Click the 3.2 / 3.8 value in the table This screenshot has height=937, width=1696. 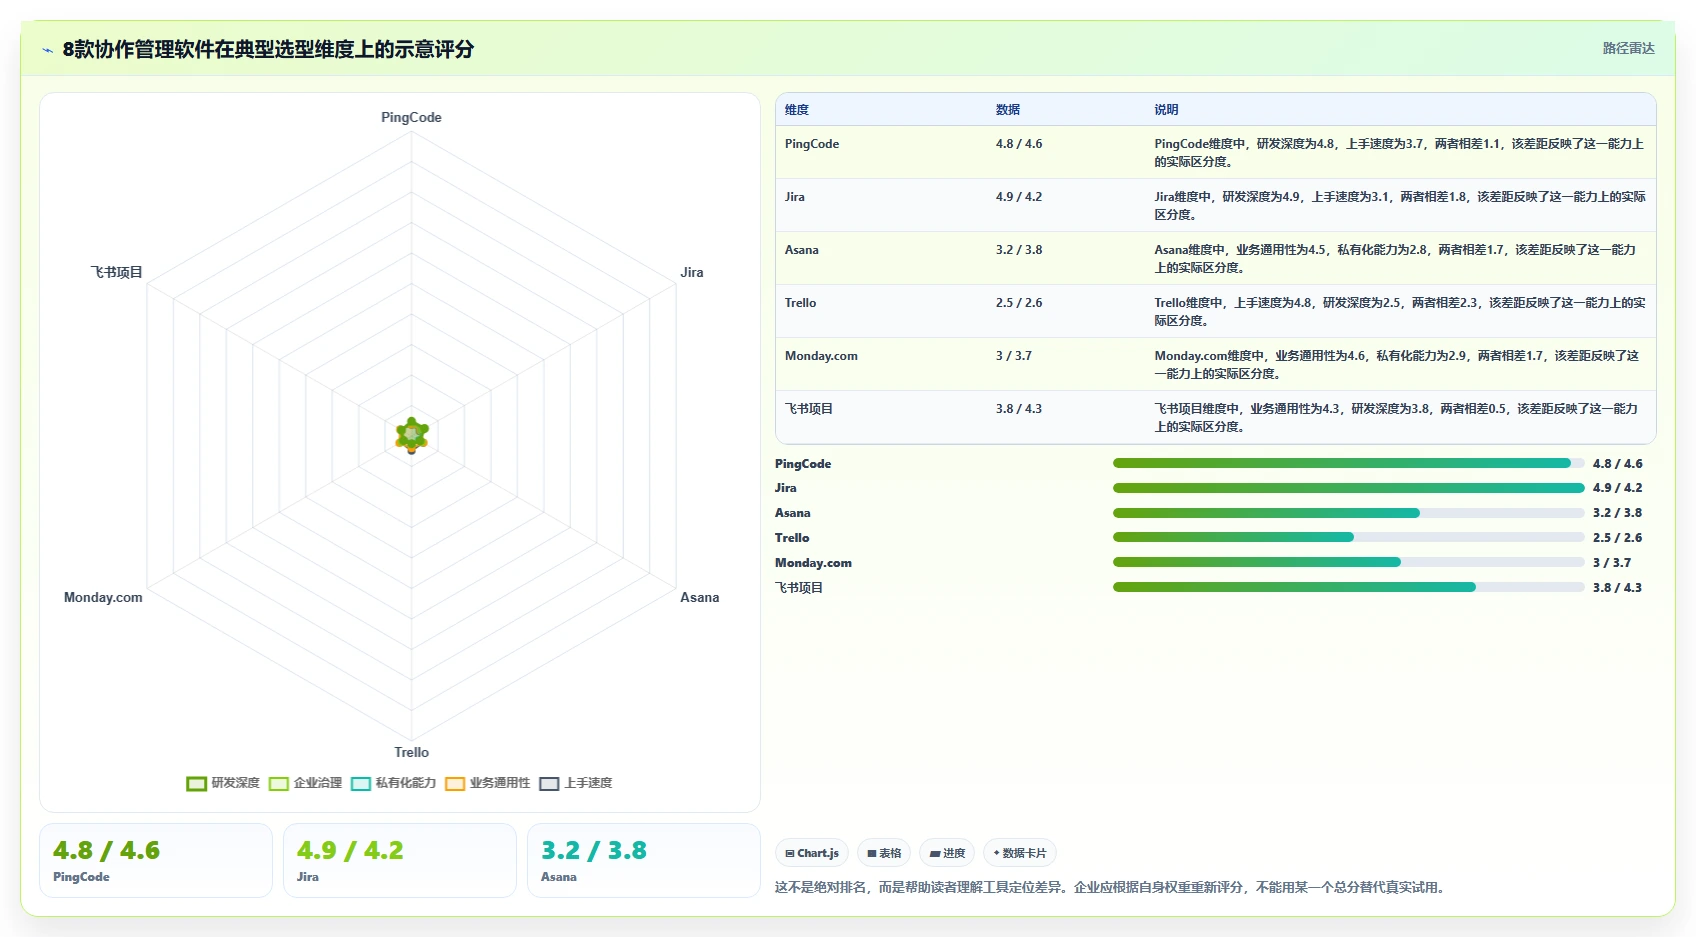pyautogui.click(x=1019, y=250)
